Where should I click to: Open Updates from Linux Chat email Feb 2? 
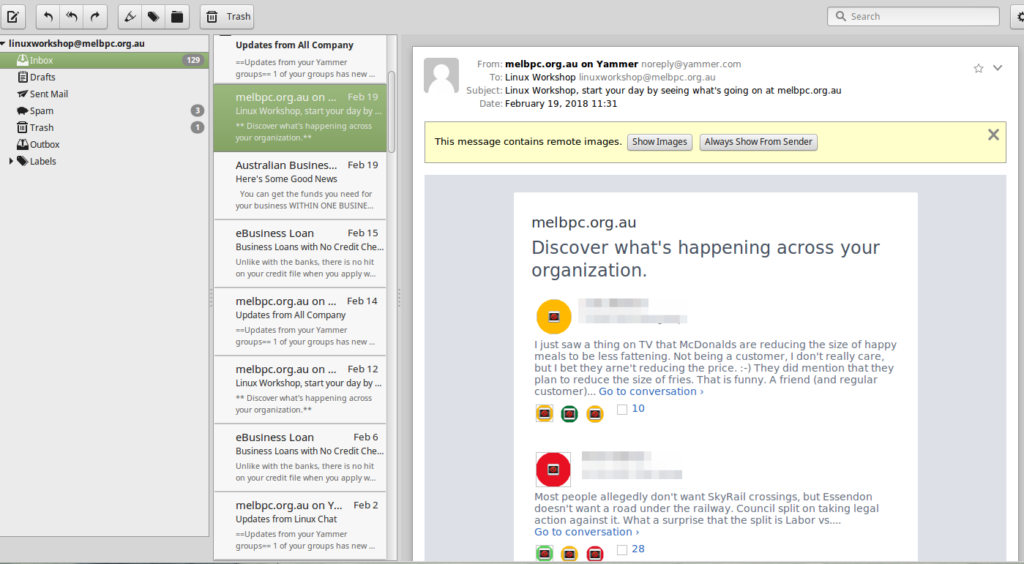pyautogui.click(x=300, y=525)
